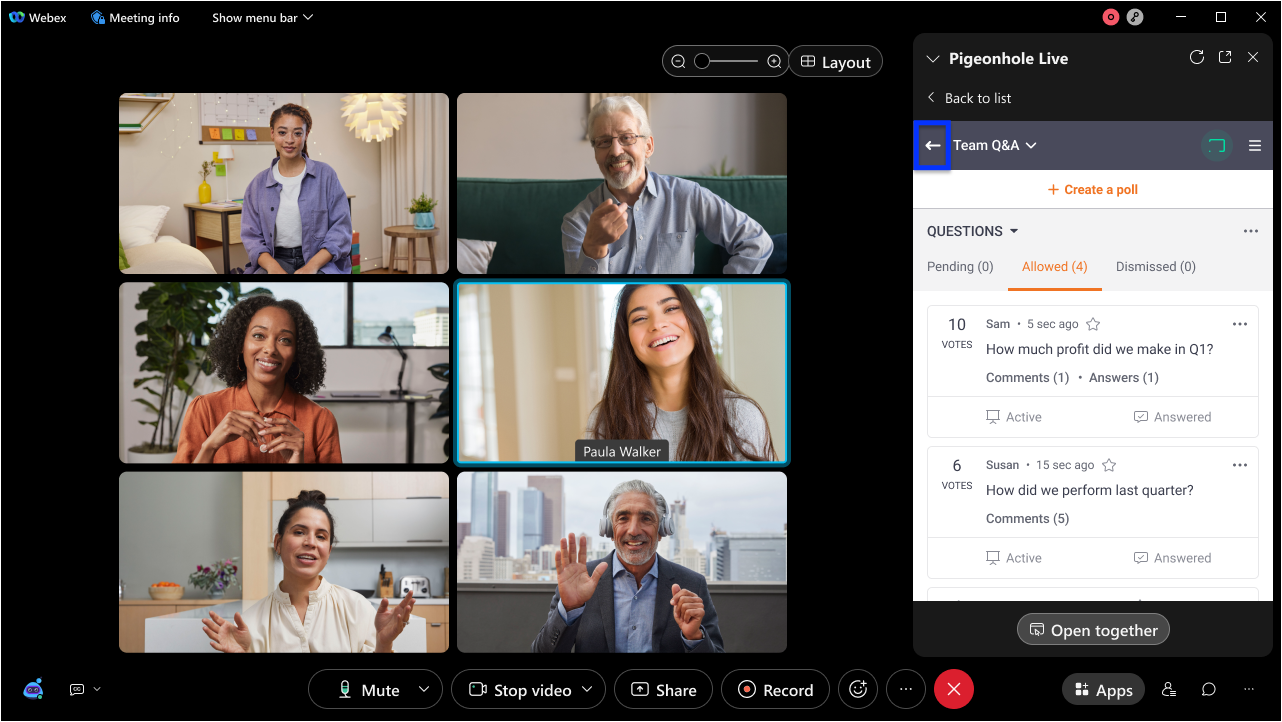
Task: Open the reactions emoji button
Action: point(857,689)
